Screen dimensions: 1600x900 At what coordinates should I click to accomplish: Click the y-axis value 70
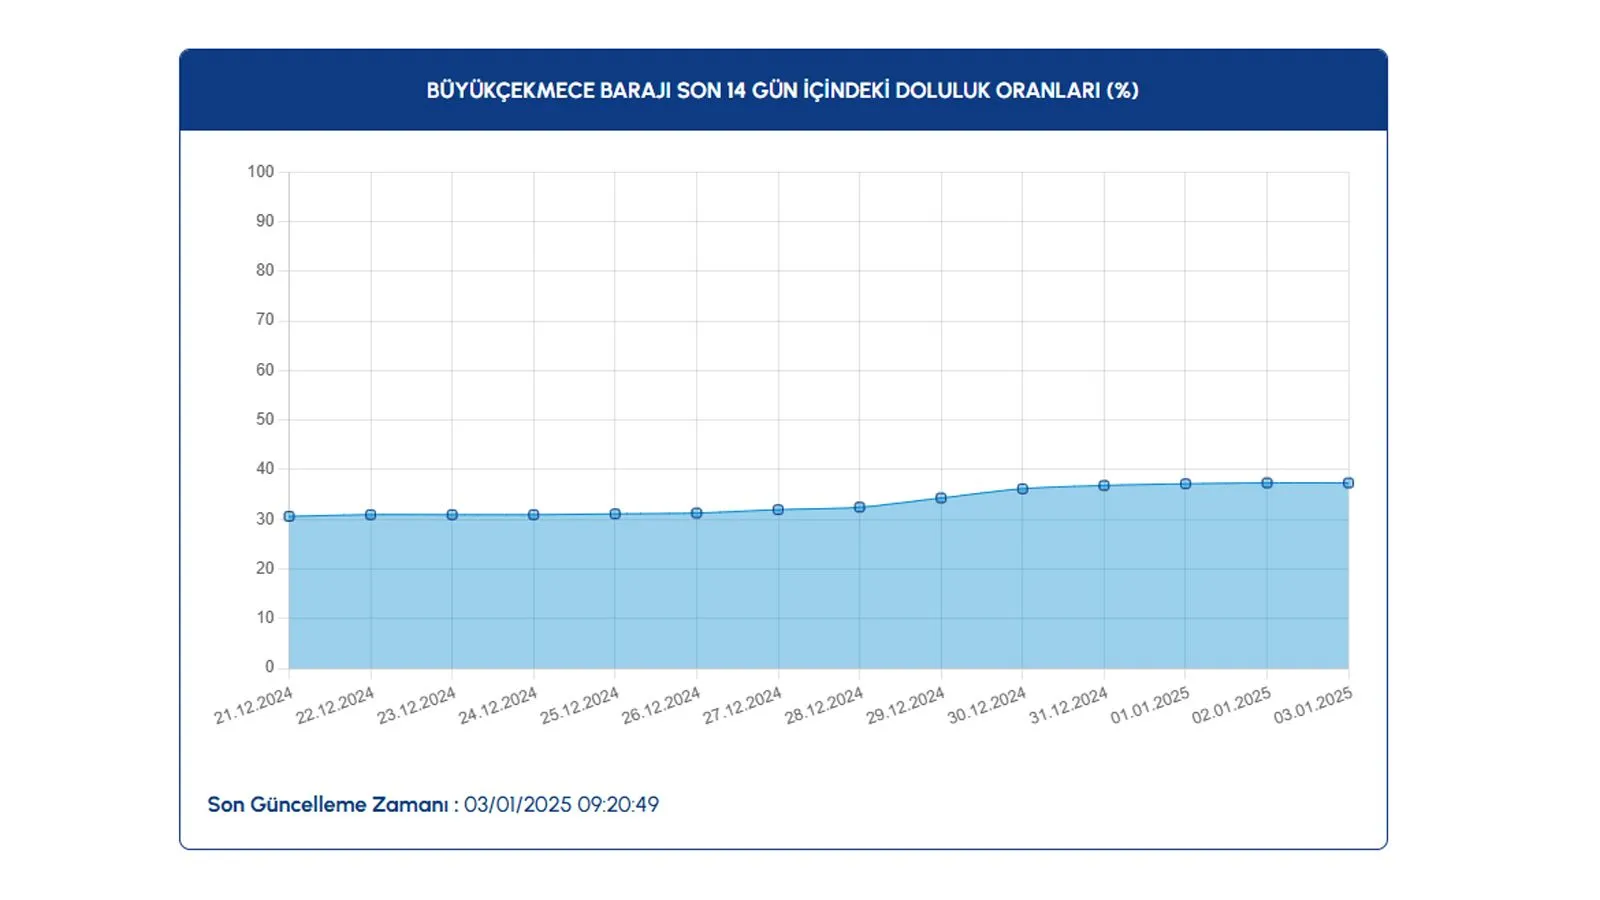coord(265,320)
